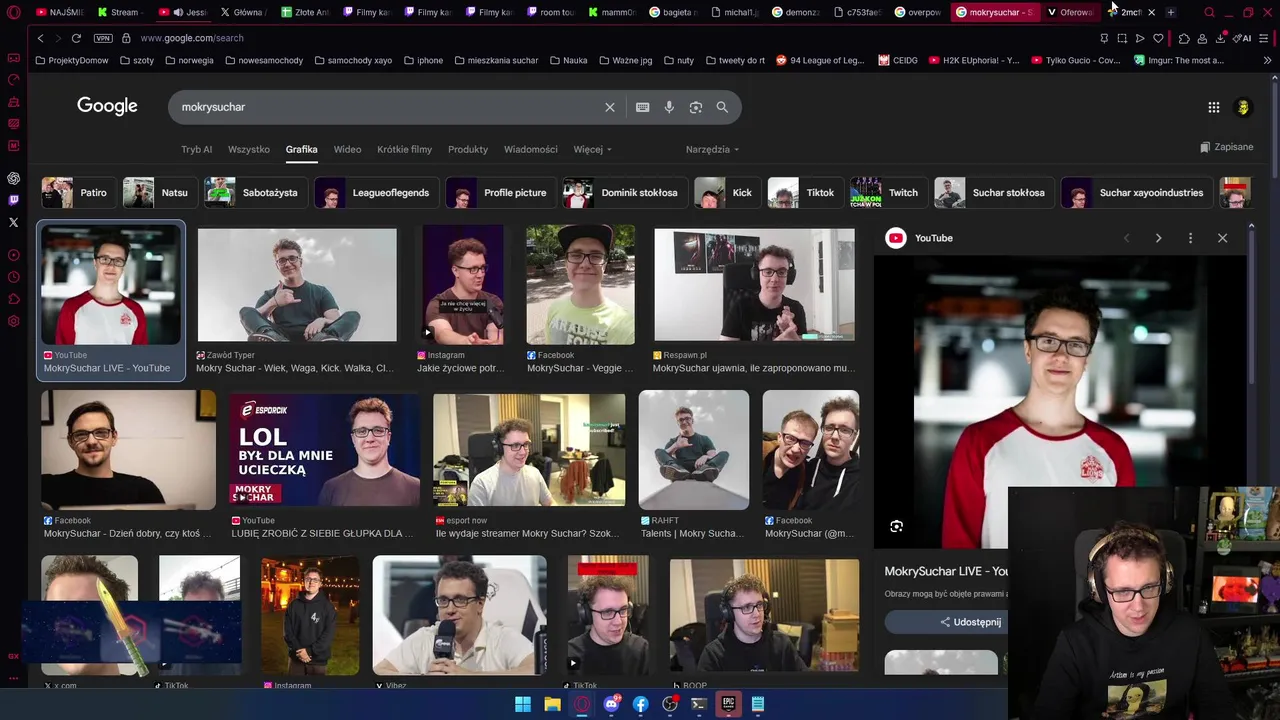Screen dimensions: 1280x720
Task: Open new tab with plus button
Action: pyautogui.click(x=1171, y=12)
